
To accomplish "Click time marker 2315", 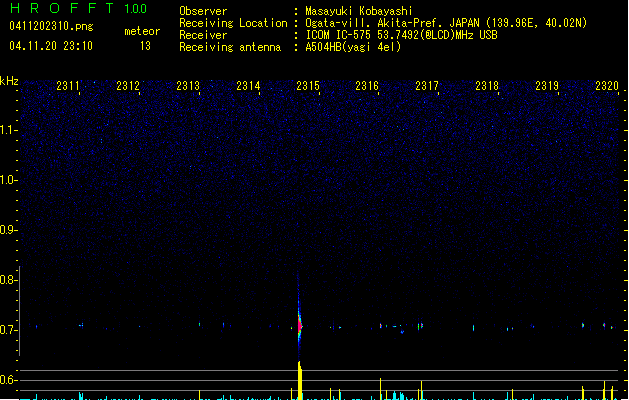I will [x=308, y=86].
